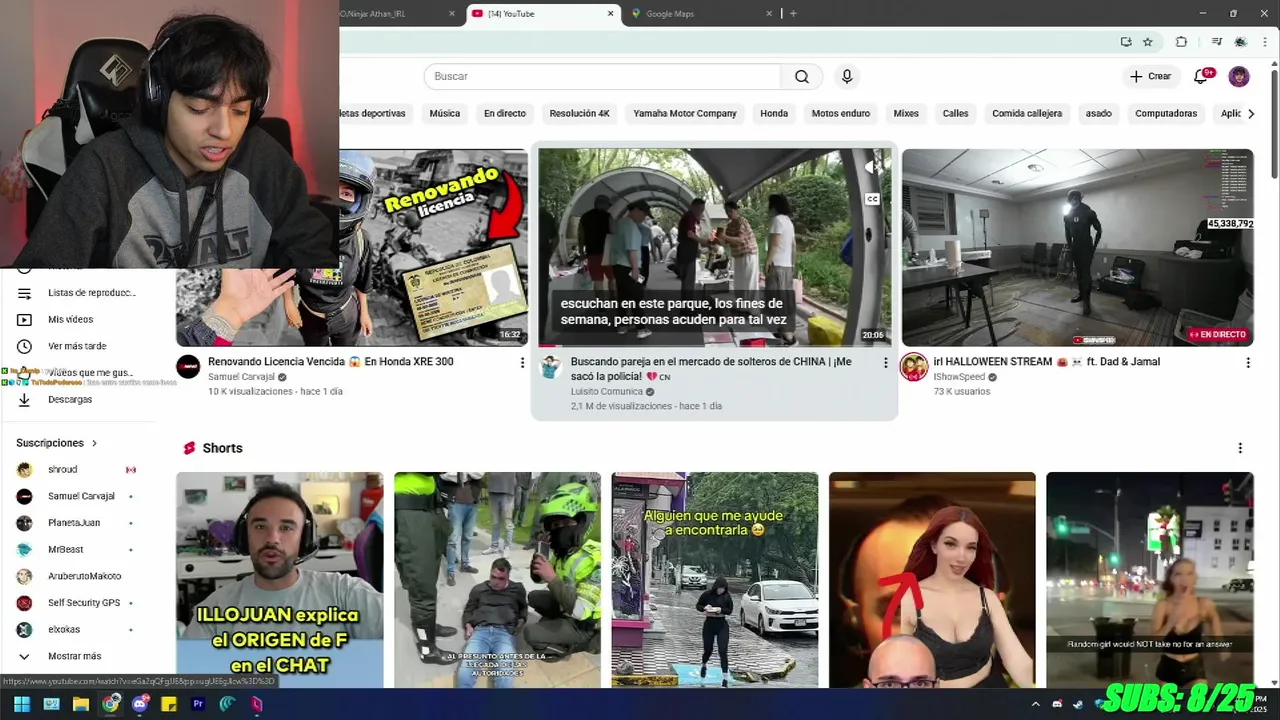Image resolution: width=1280 pixels, height=720 pixels.
Task: Click the install app icon in address bar
Action: 1126,42
